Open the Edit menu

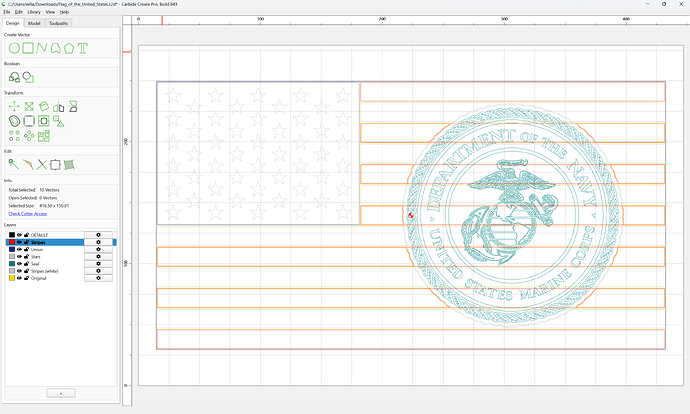pos(18,12)
